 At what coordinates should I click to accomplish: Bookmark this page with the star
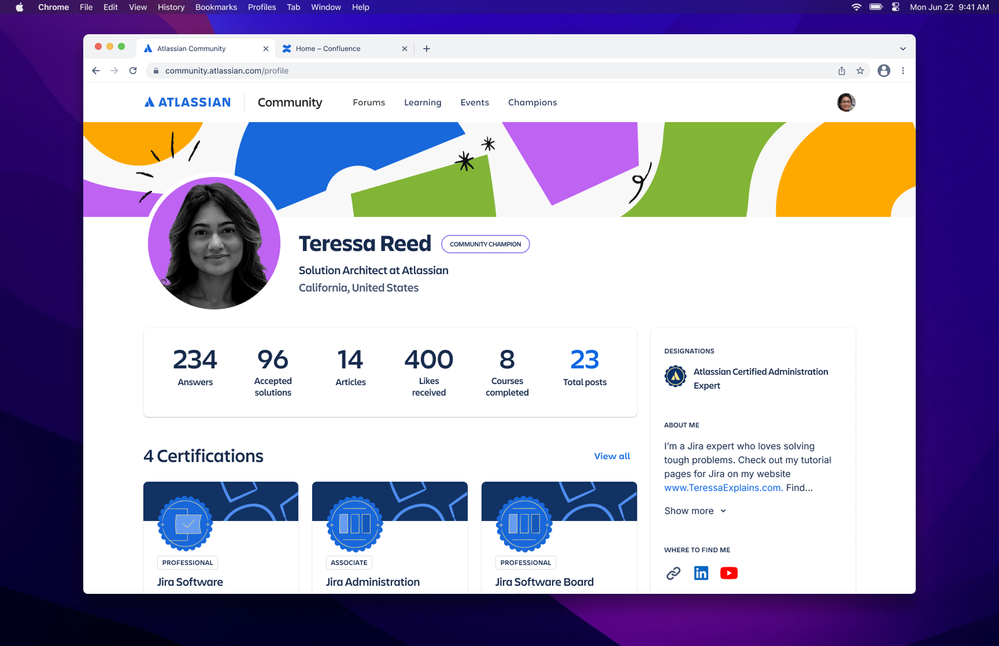pyautogui.click(x=860, y=71)
